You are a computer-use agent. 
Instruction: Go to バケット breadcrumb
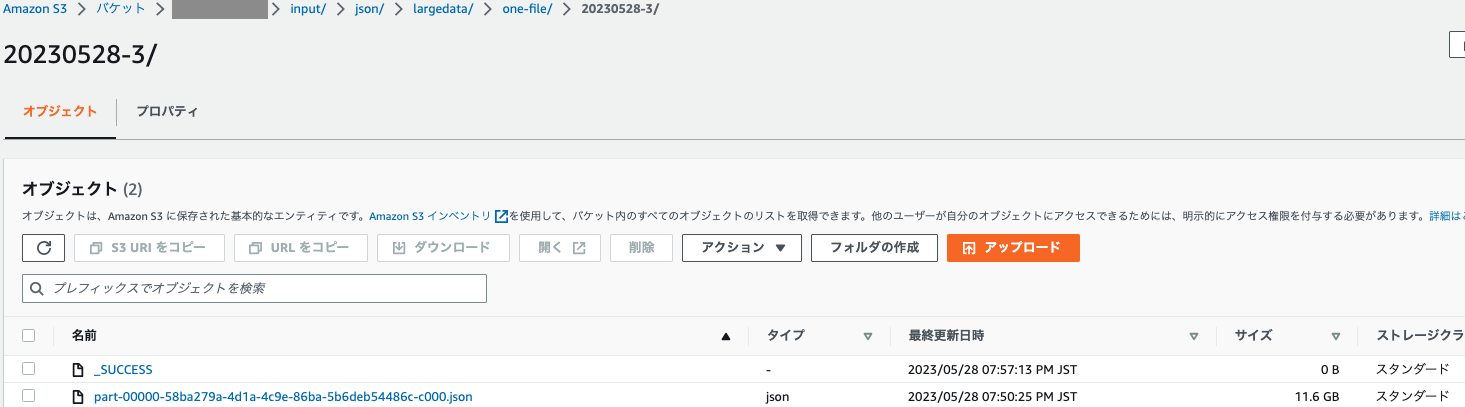120,9
